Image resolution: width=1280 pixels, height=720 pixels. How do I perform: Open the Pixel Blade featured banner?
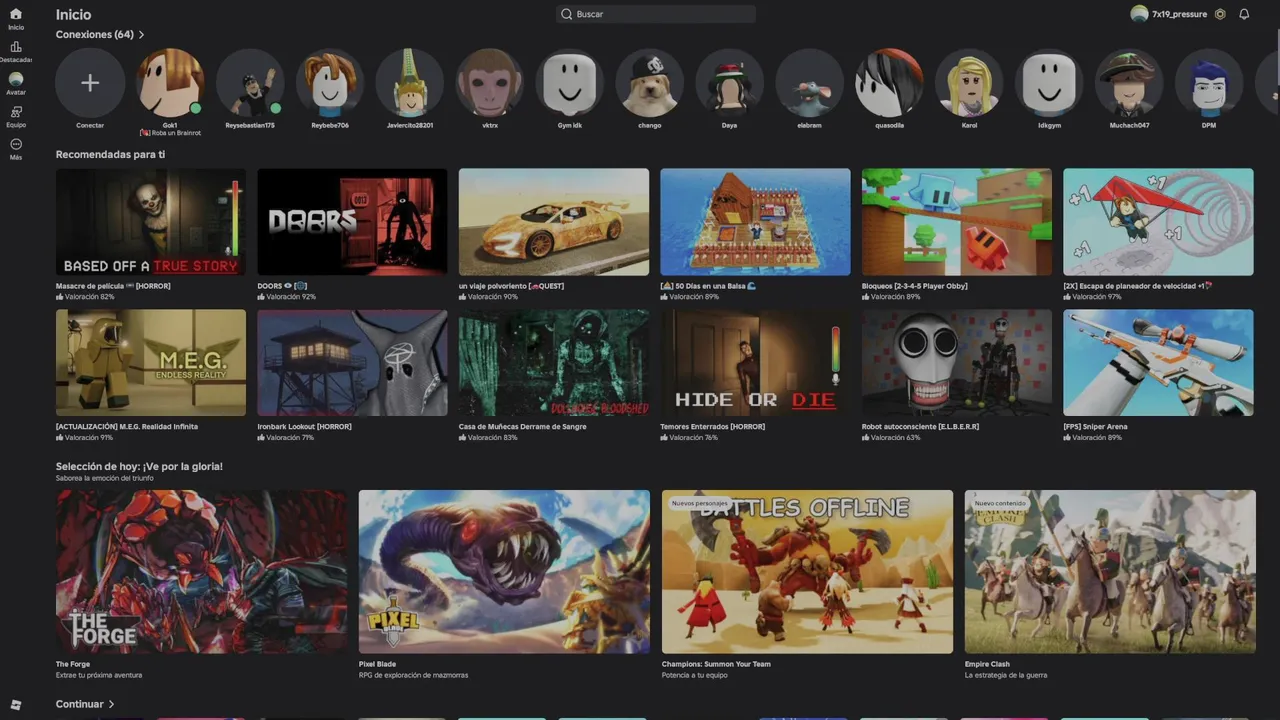pos(504,572)
